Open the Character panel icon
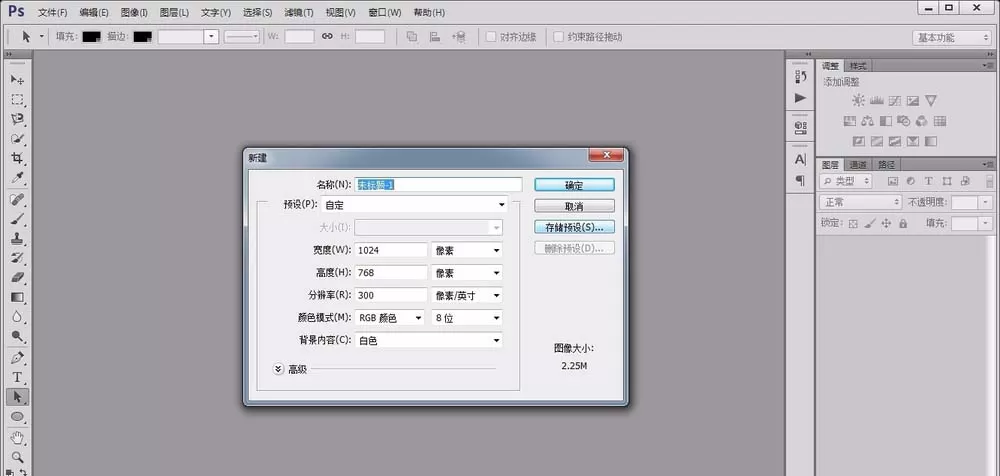 (800, 160)
